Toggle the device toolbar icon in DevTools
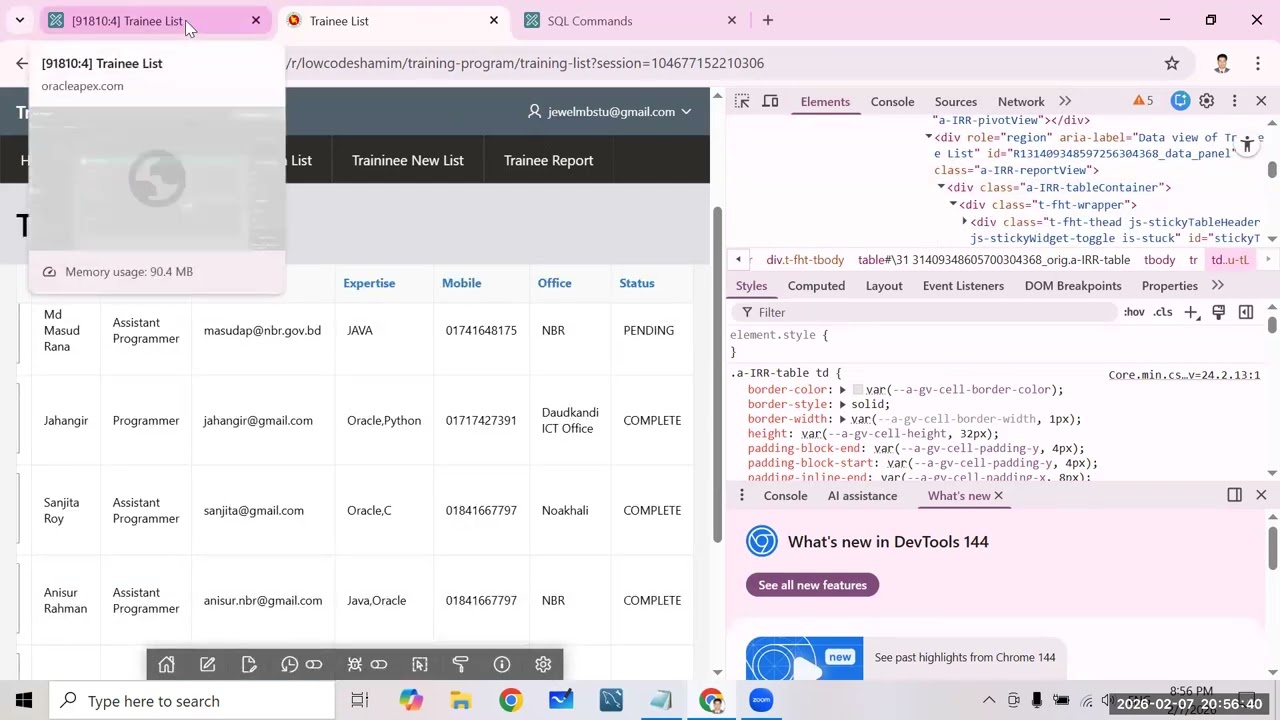Viewport: 1280px width, 720px height. (770, 101)
